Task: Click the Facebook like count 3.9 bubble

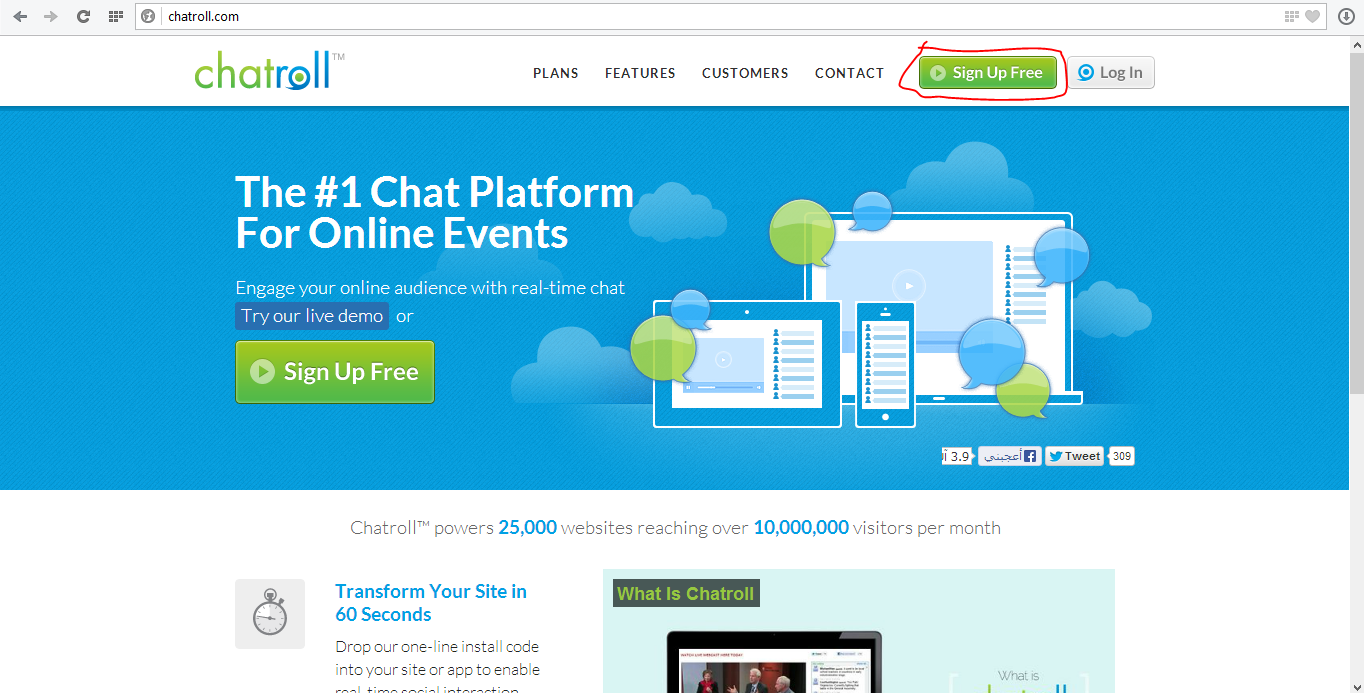Action: tap(957, 456)
